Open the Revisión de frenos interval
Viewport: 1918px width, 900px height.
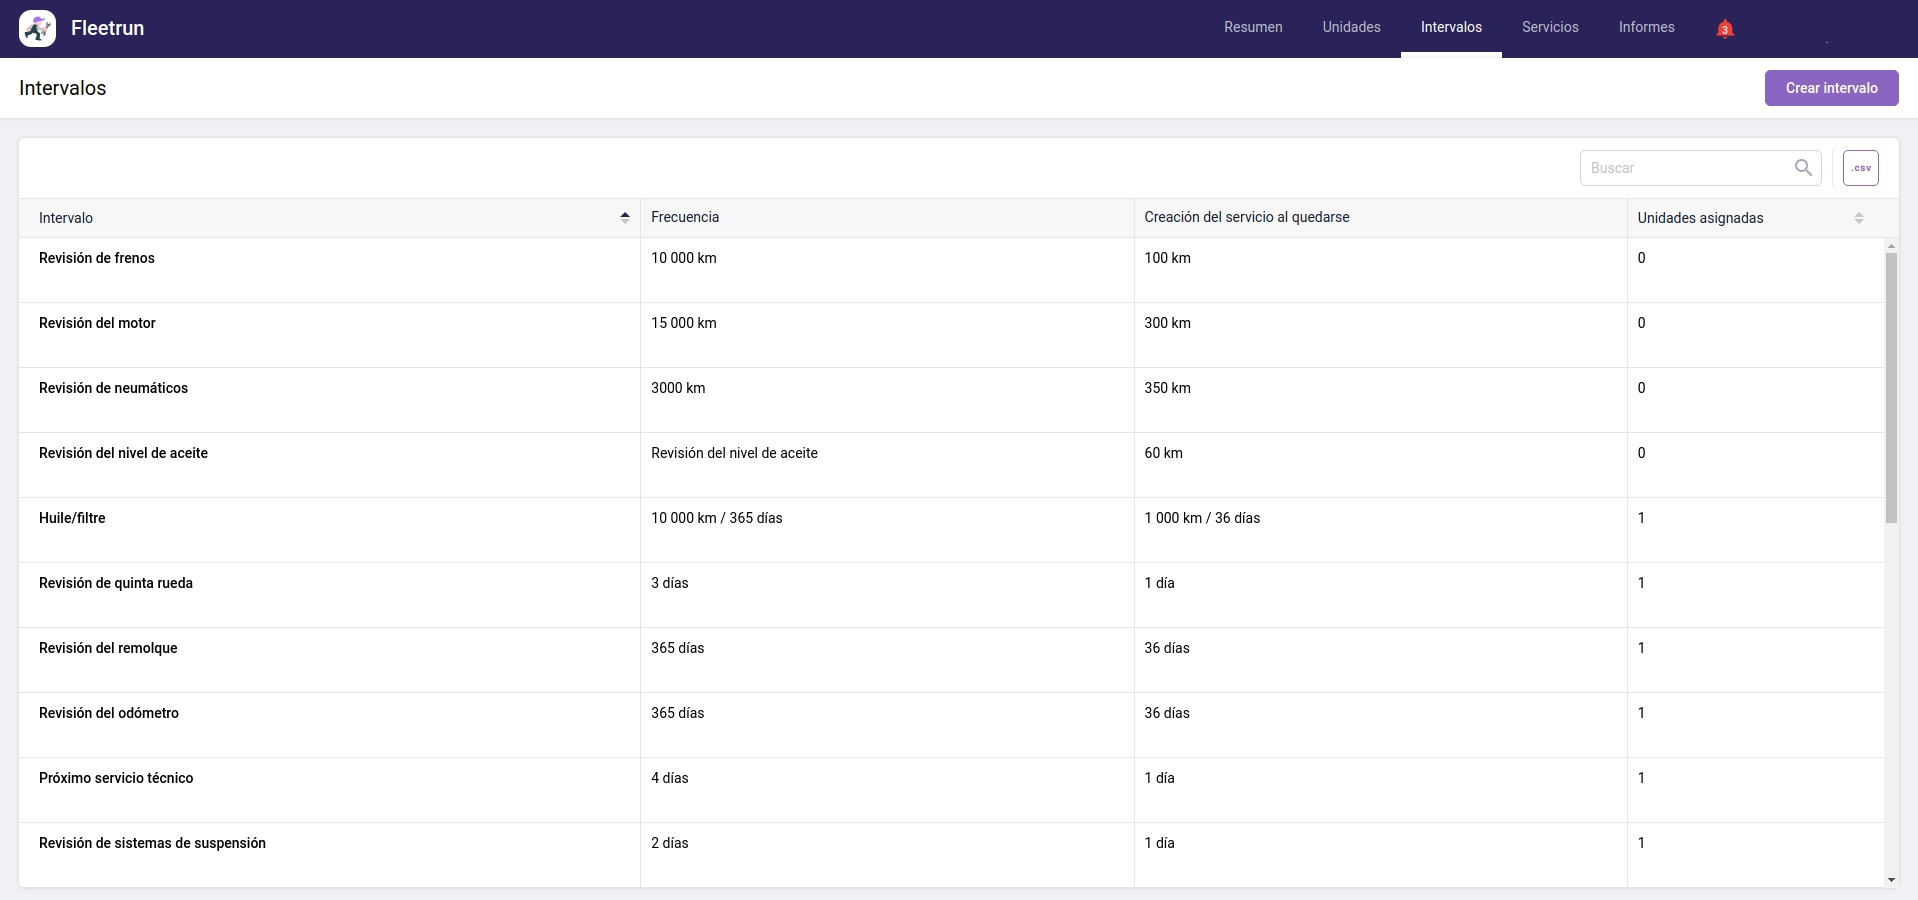click(x=97, y=258)
